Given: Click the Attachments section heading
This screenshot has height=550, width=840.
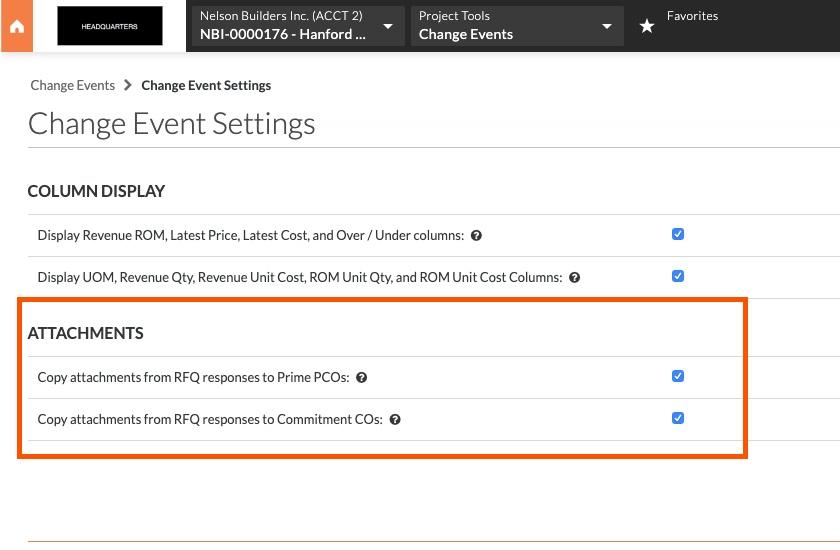Looking at the screenshot, I should 85,333.
